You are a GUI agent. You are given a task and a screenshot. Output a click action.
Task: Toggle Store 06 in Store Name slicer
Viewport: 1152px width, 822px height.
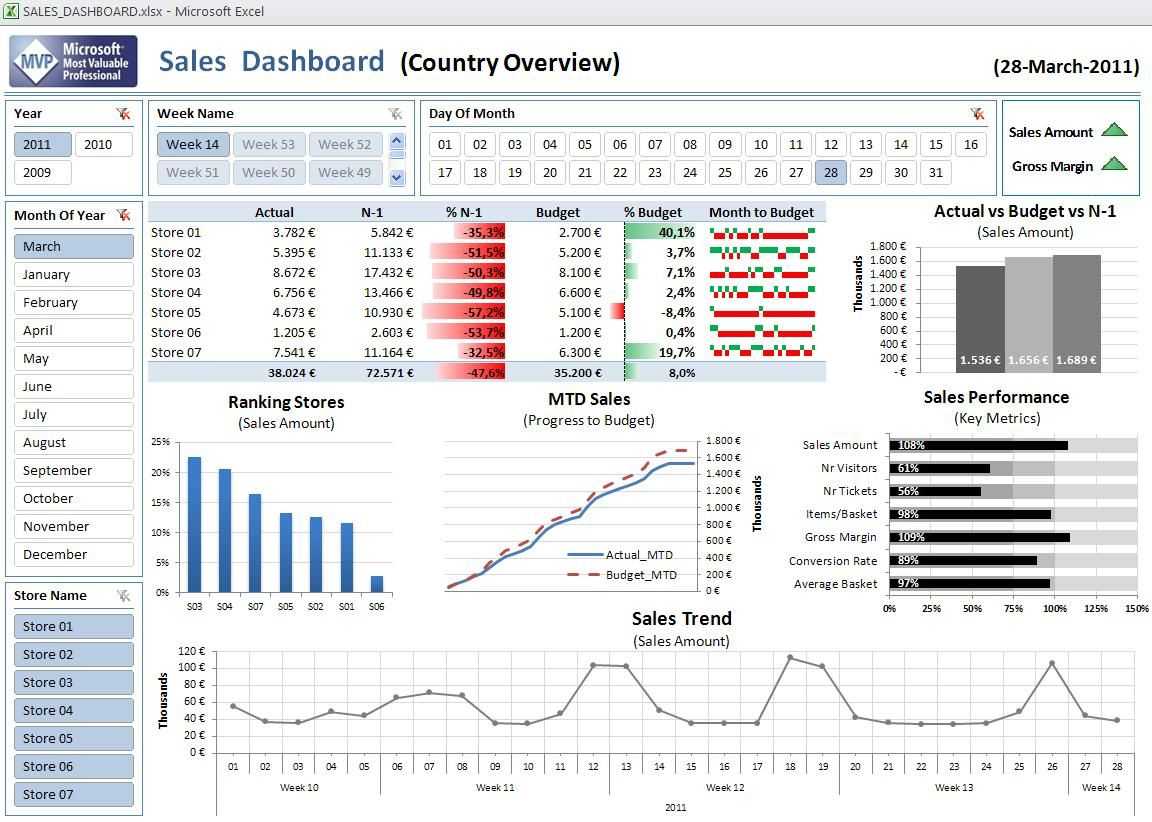coord(73,766)
